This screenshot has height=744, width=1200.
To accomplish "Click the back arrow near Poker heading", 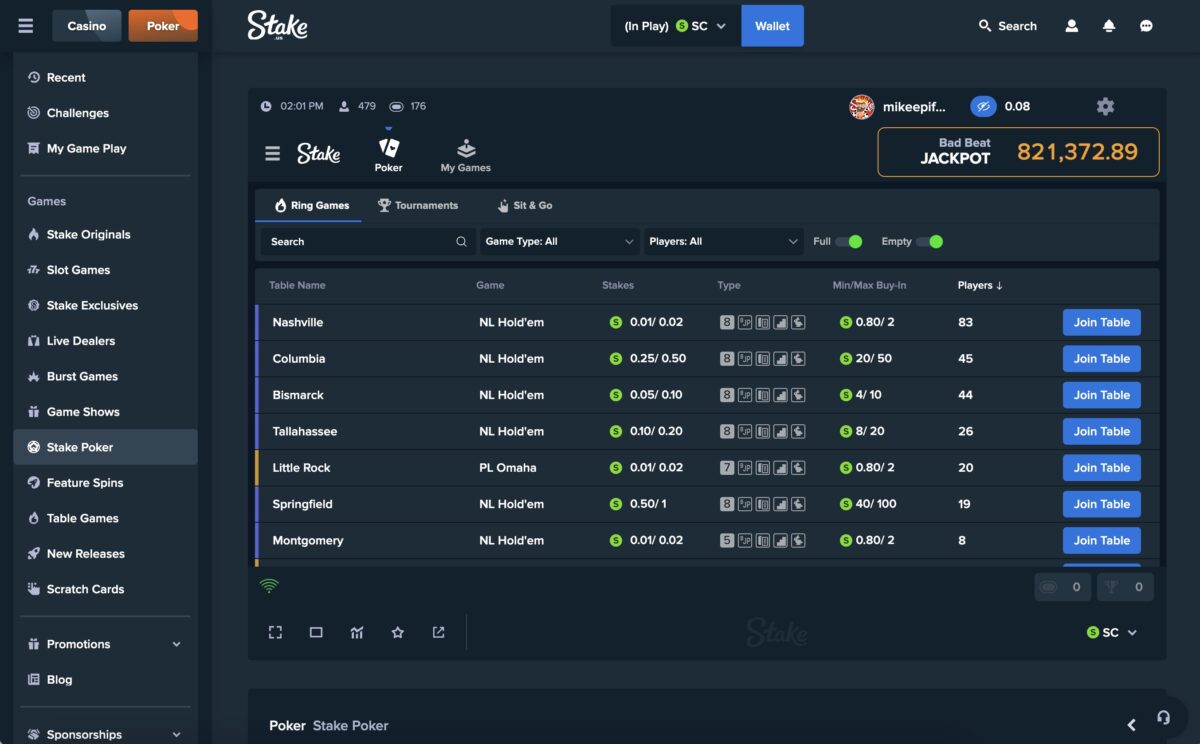I will 1132,725.
